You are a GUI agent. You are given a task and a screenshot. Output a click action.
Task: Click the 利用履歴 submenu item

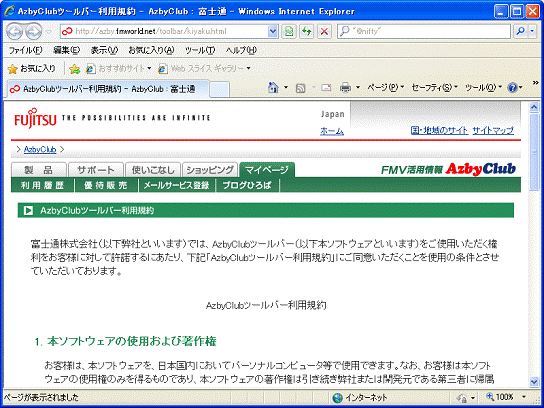(x=42, y=185)
